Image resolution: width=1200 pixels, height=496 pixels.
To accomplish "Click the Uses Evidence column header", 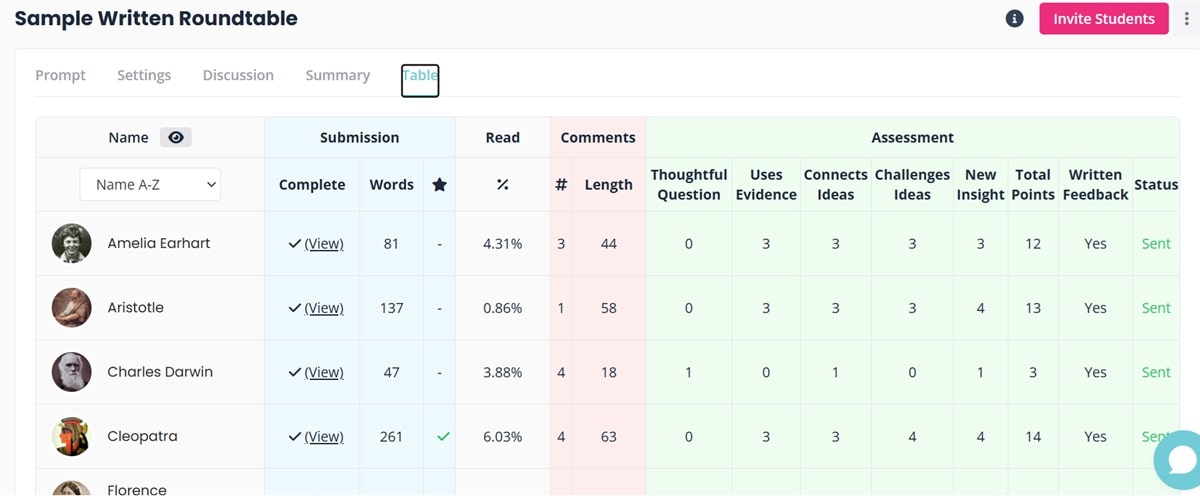I will pyautogui.click(x=766, y=184).
